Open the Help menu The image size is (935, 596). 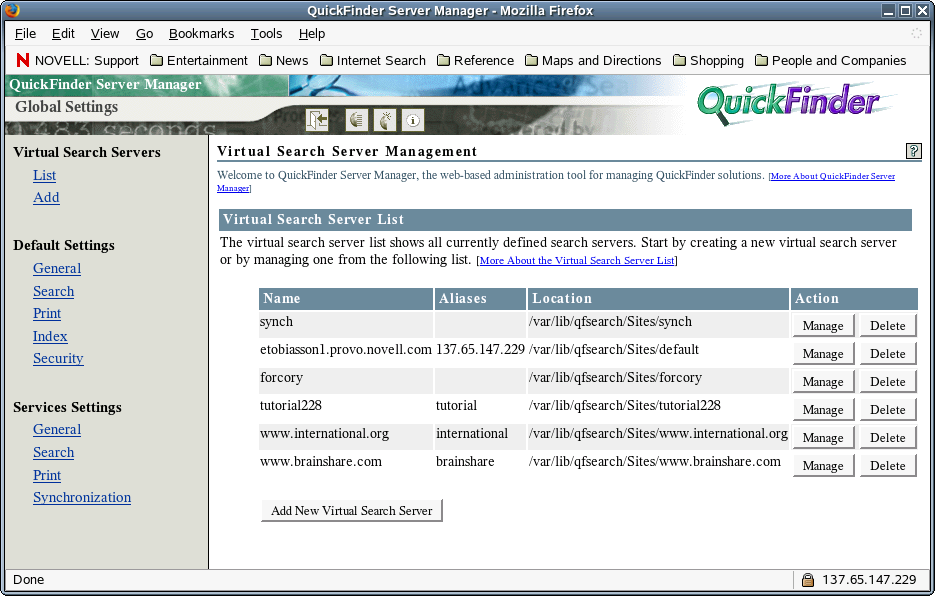tap(312, 33)
